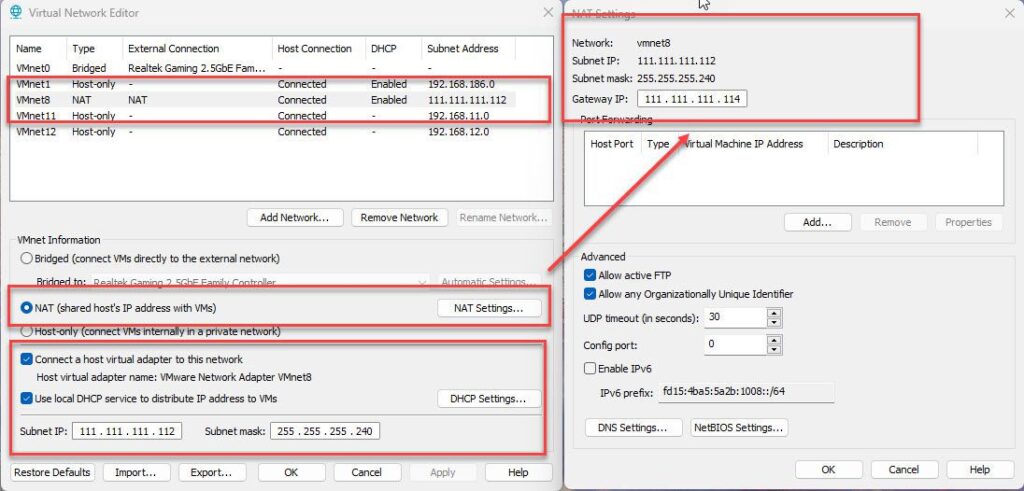
Task: Toggle Connect a host virtual adapter checkbox
Action: [x=27, y=359]
